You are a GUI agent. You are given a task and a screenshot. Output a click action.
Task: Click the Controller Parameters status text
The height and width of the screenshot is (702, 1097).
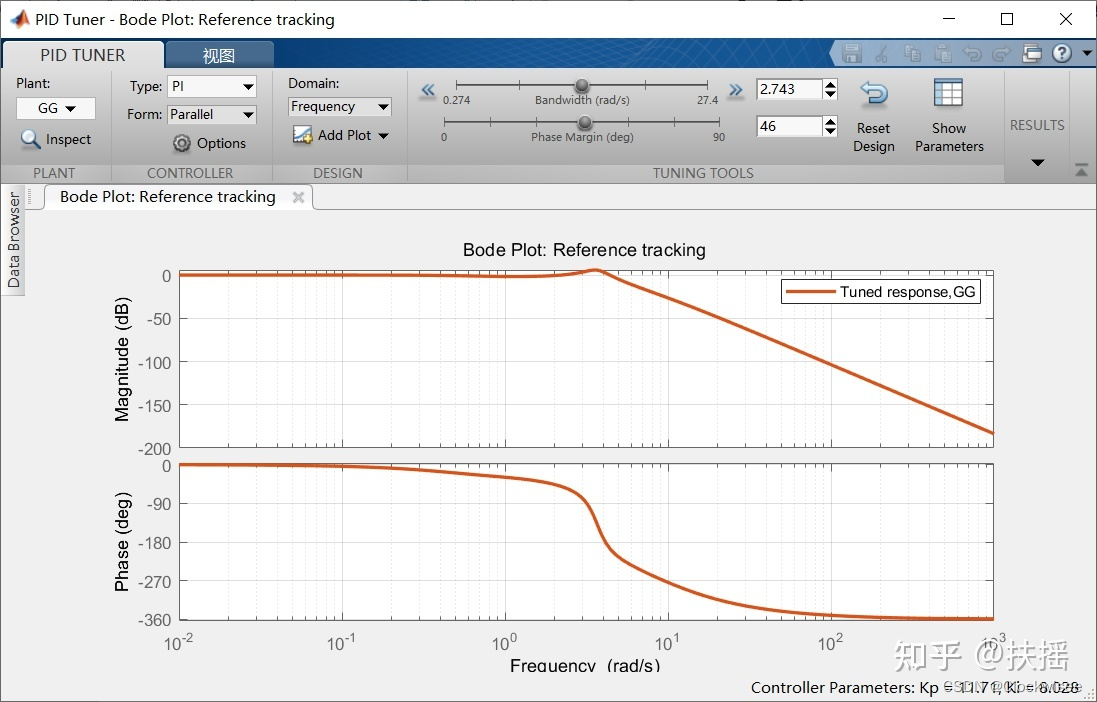[914, 687]
